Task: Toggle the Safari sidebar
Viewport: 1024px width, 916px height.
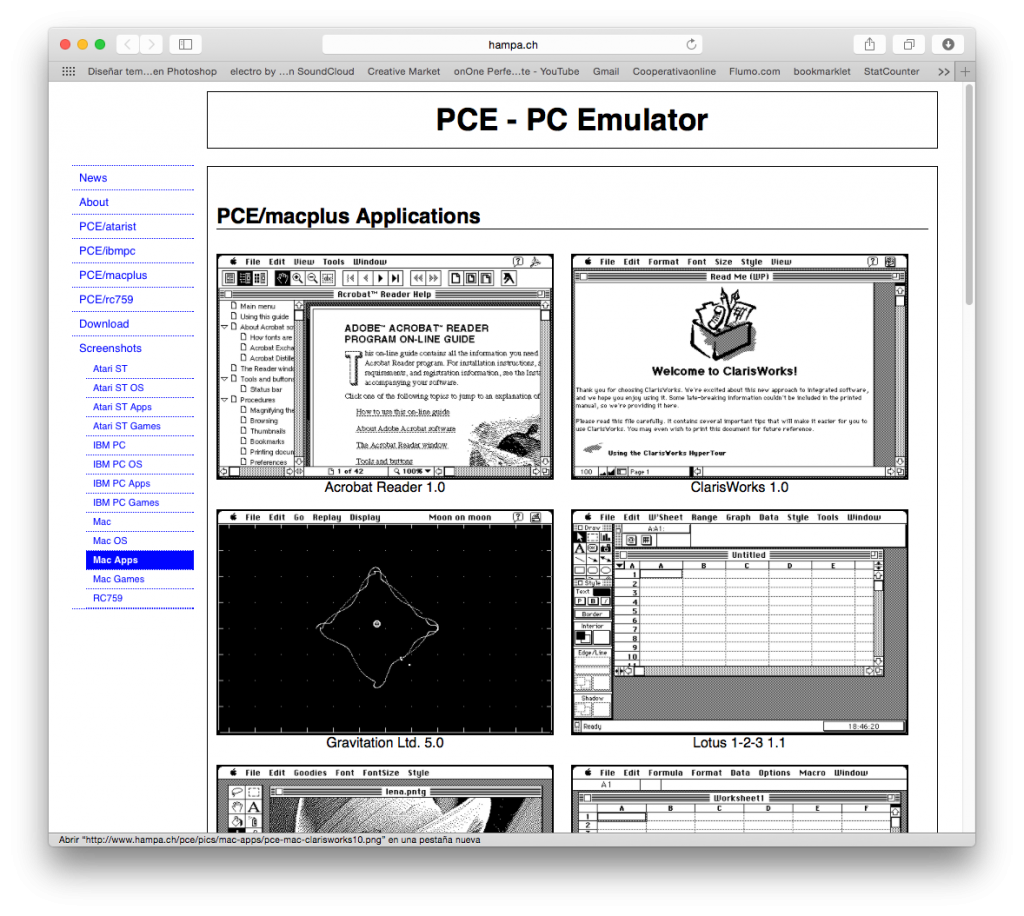Action: point(185,44)
